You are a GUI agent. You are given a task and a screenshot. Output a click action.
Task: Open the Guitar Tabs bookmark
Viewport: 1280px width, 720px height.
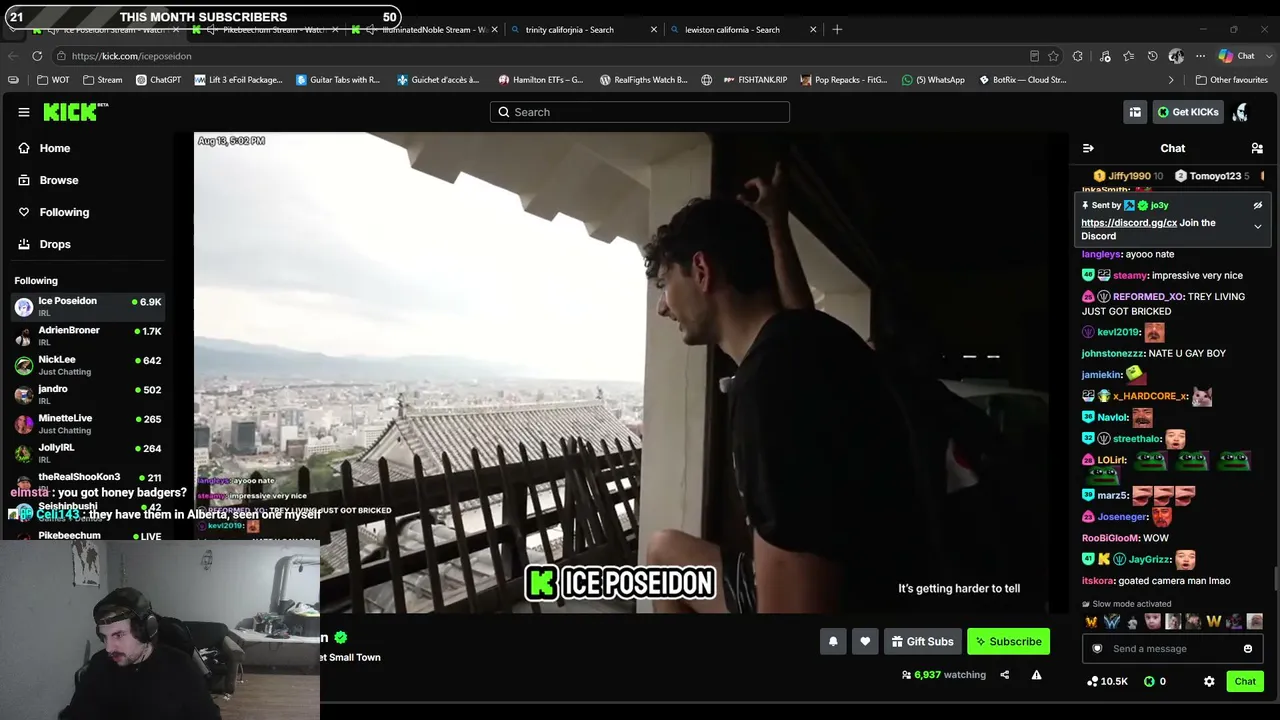tap(338, 80)
